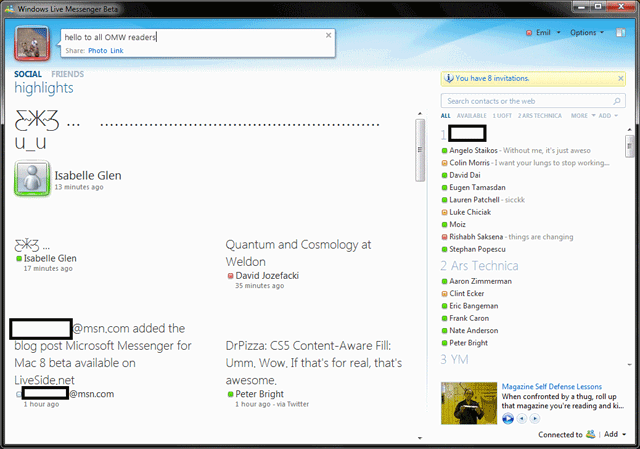Image resolution: width=640 pixels, height=449 pixels.
Task: Click the search magnifier icon
Action: coord(617,101)
